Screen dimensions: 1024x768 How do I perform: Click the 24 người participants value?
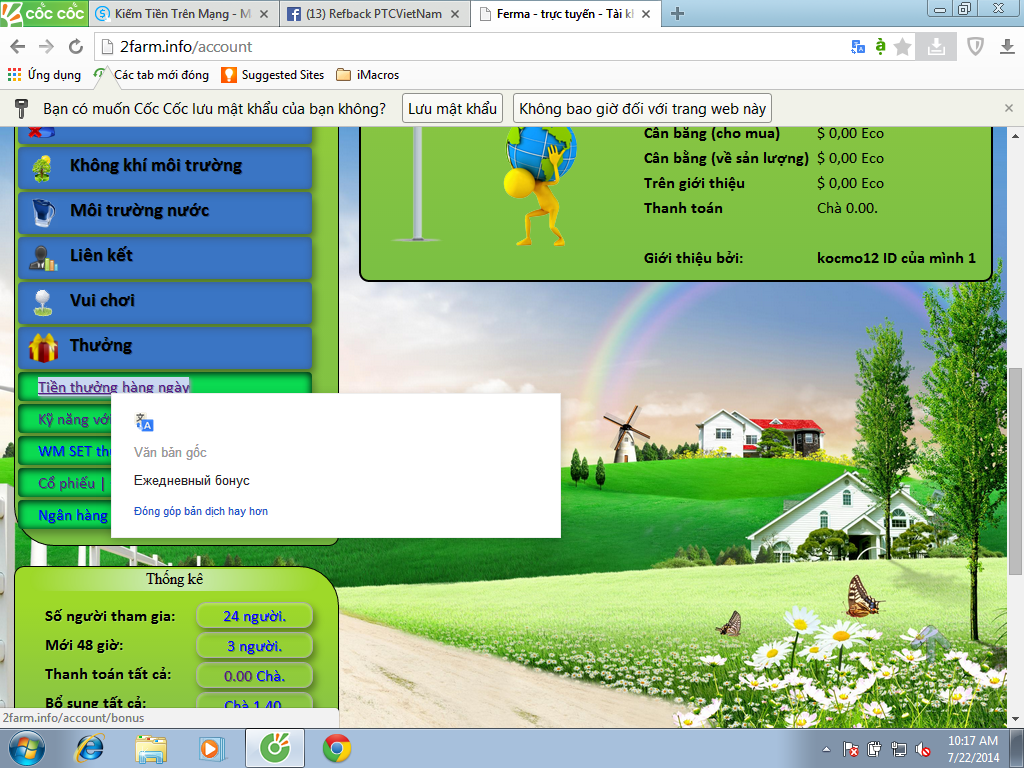click(255, 616)
